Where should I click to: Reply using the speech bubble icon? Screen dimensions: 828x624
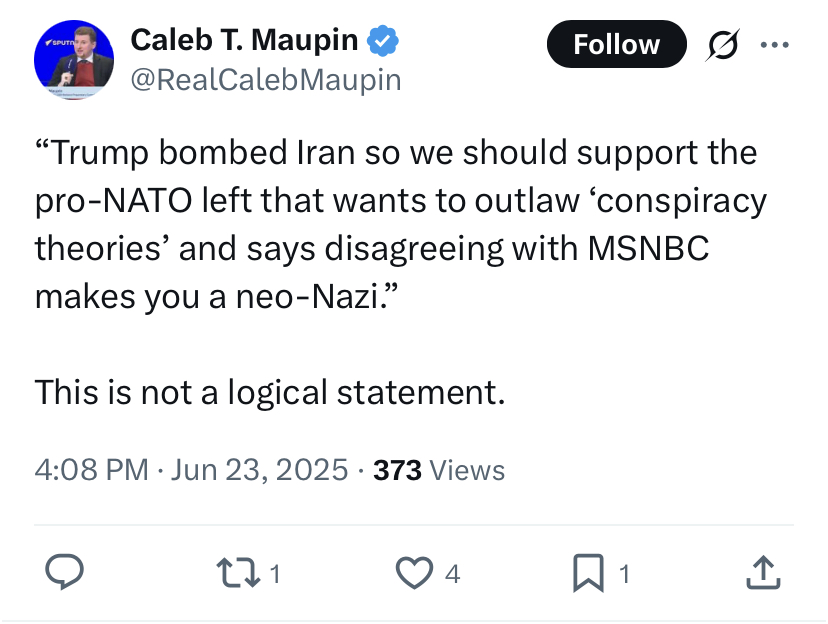(65, 572)
